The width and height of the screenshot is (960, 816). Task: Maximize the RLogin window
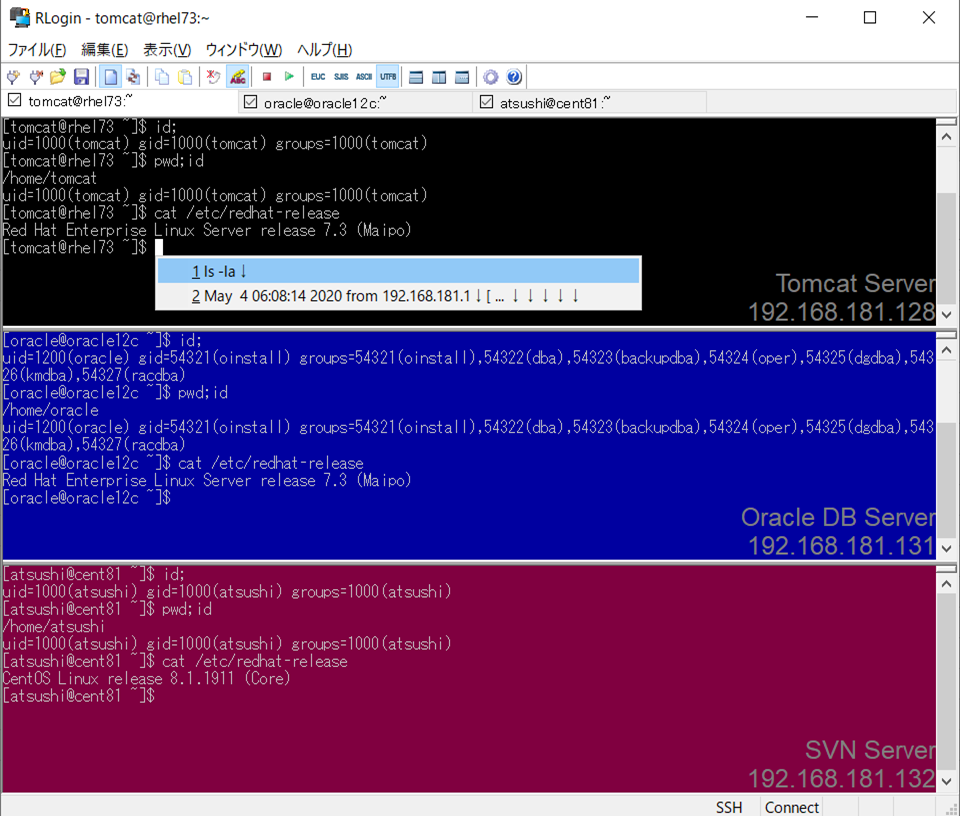pyautogui.click(x=870, y=17)
